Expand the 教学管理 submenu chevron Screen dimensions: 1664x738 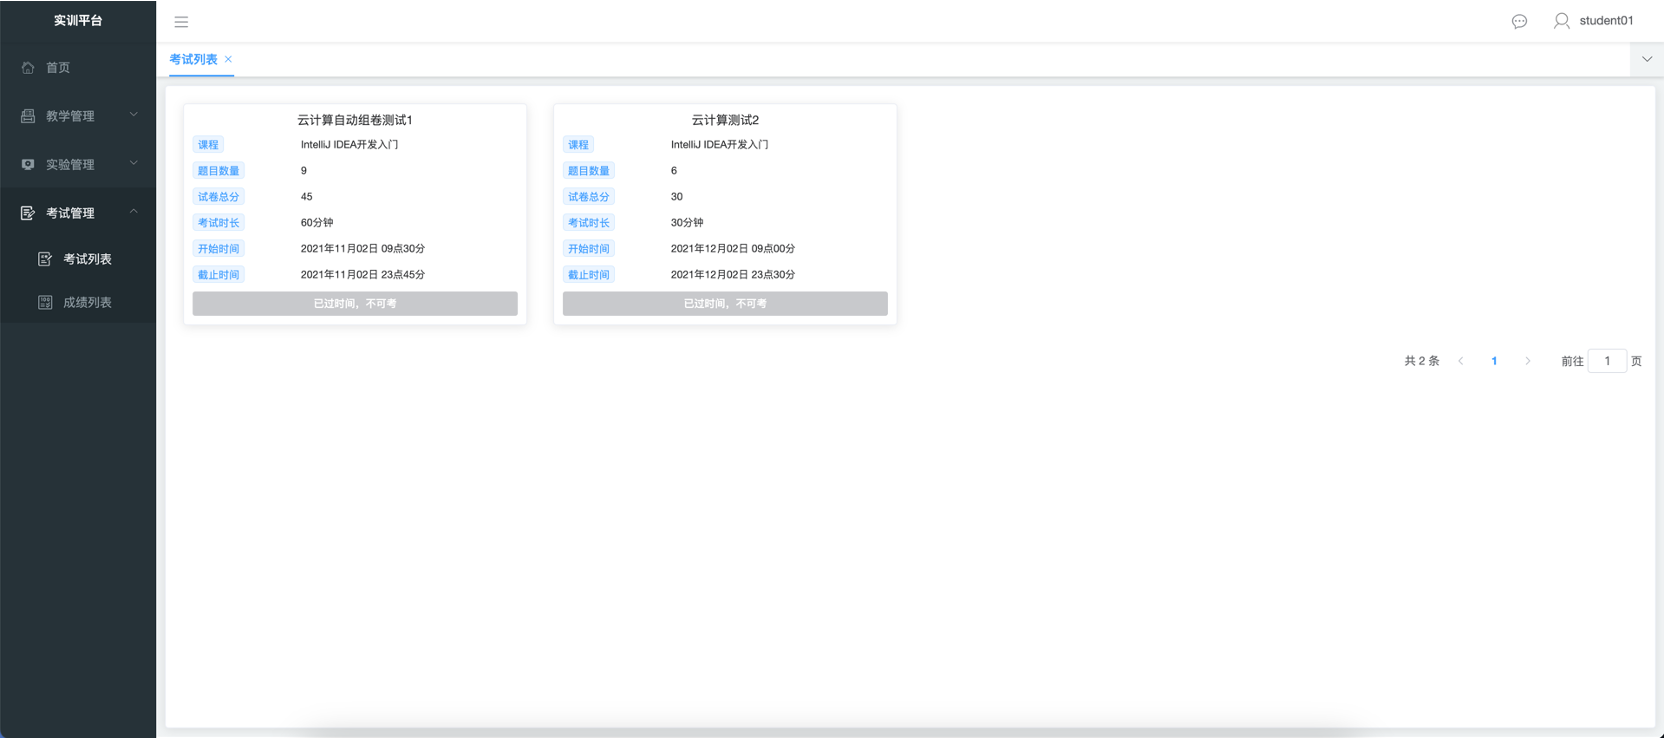[134, 115]
